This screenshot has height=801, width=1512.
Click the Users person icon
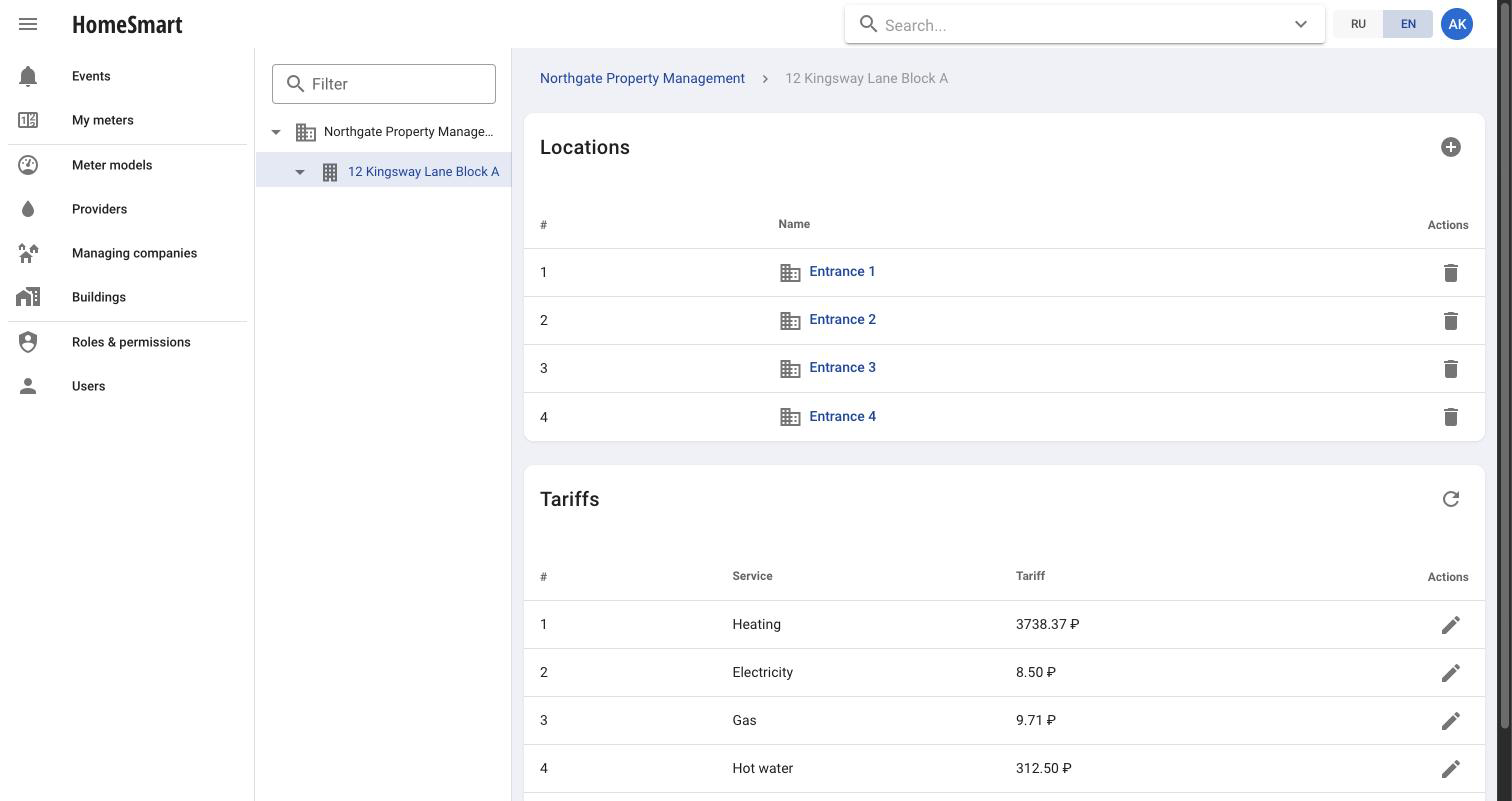click(x=28, y=386)
